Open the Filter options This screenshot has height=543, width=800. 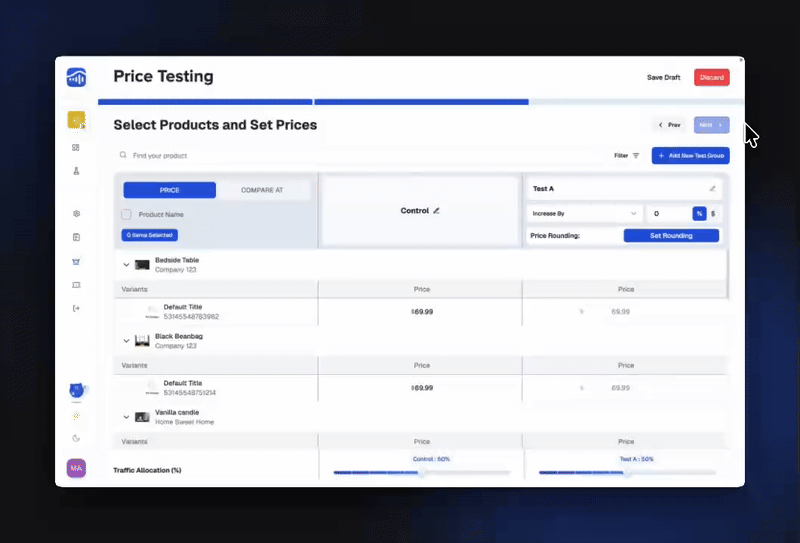(x=627, y=156)
